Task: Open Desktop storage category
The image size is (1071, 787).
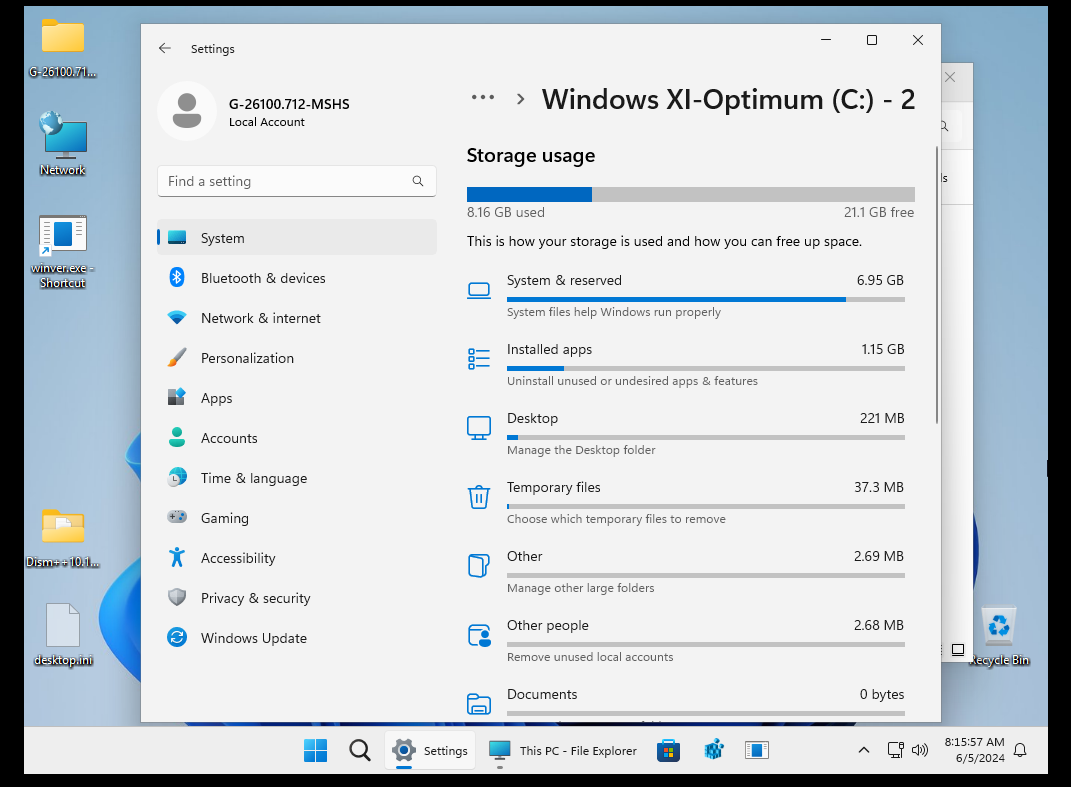Action: point(686,434)
